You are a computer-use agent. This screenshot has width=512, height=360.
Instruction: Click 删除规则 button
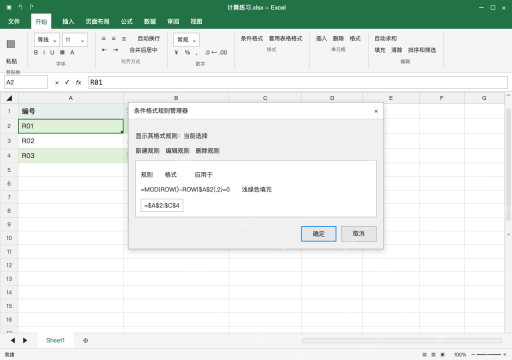[207, 151]
